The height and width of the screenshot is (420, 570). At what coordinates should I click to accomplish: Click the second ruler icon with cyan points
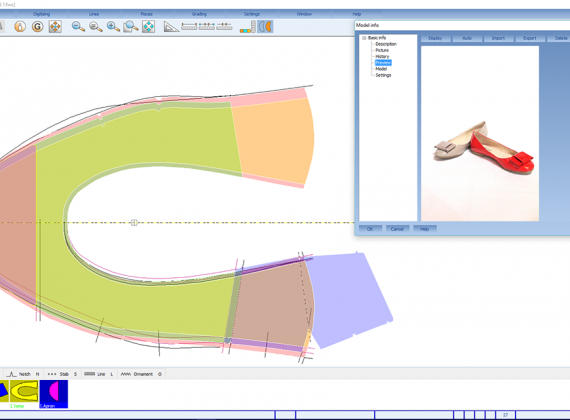206,26
